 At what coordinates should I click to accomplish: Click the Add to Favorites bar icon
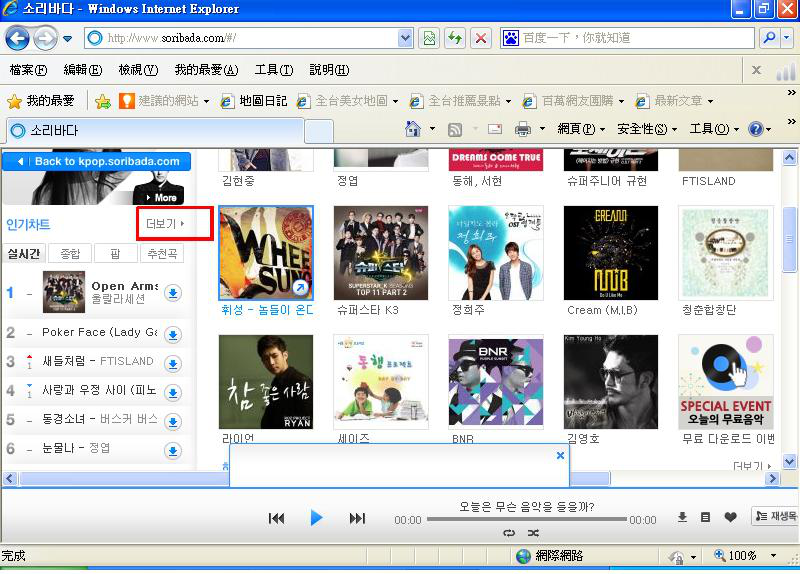click(103, 101)
